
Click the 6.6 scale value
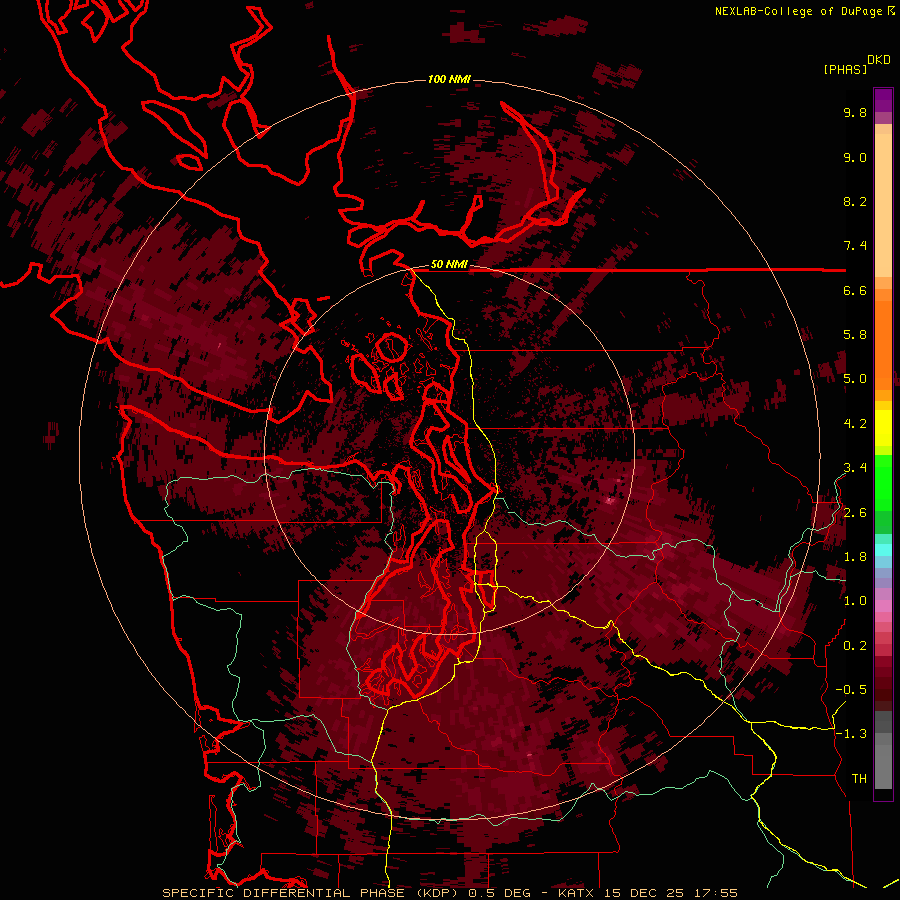[x=855, y=290]
